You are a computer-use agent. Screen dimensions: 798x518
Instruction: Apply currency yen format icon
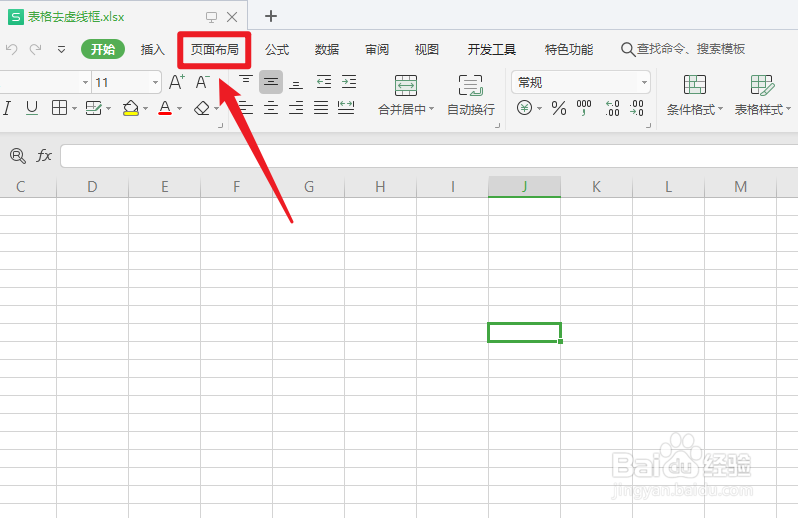click(524, 108)
